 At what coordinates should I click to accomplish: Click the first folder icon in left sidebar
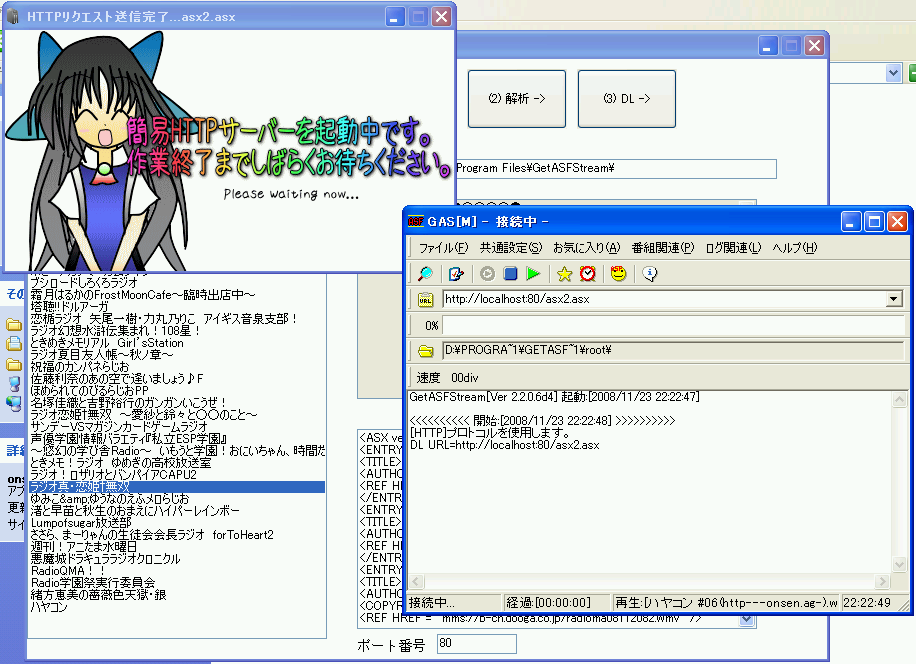pos(14,324)
